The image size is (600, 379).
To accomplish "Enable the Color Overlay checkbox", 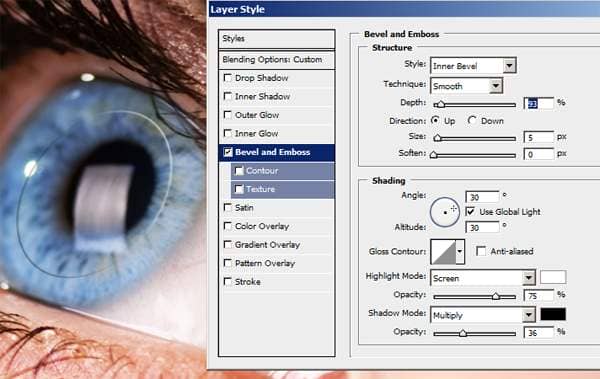I will point(228,226).
